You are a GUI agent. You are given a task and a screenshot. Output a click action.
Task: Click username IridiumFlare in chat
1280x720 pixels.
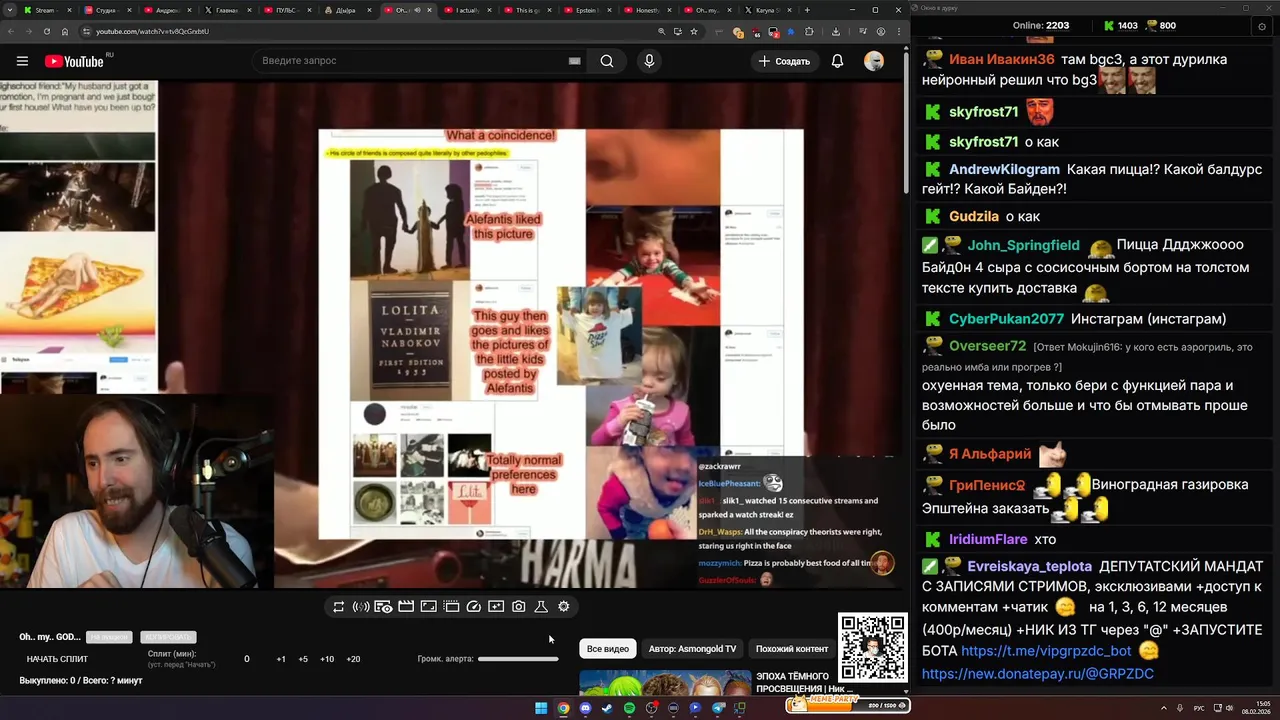988,540
